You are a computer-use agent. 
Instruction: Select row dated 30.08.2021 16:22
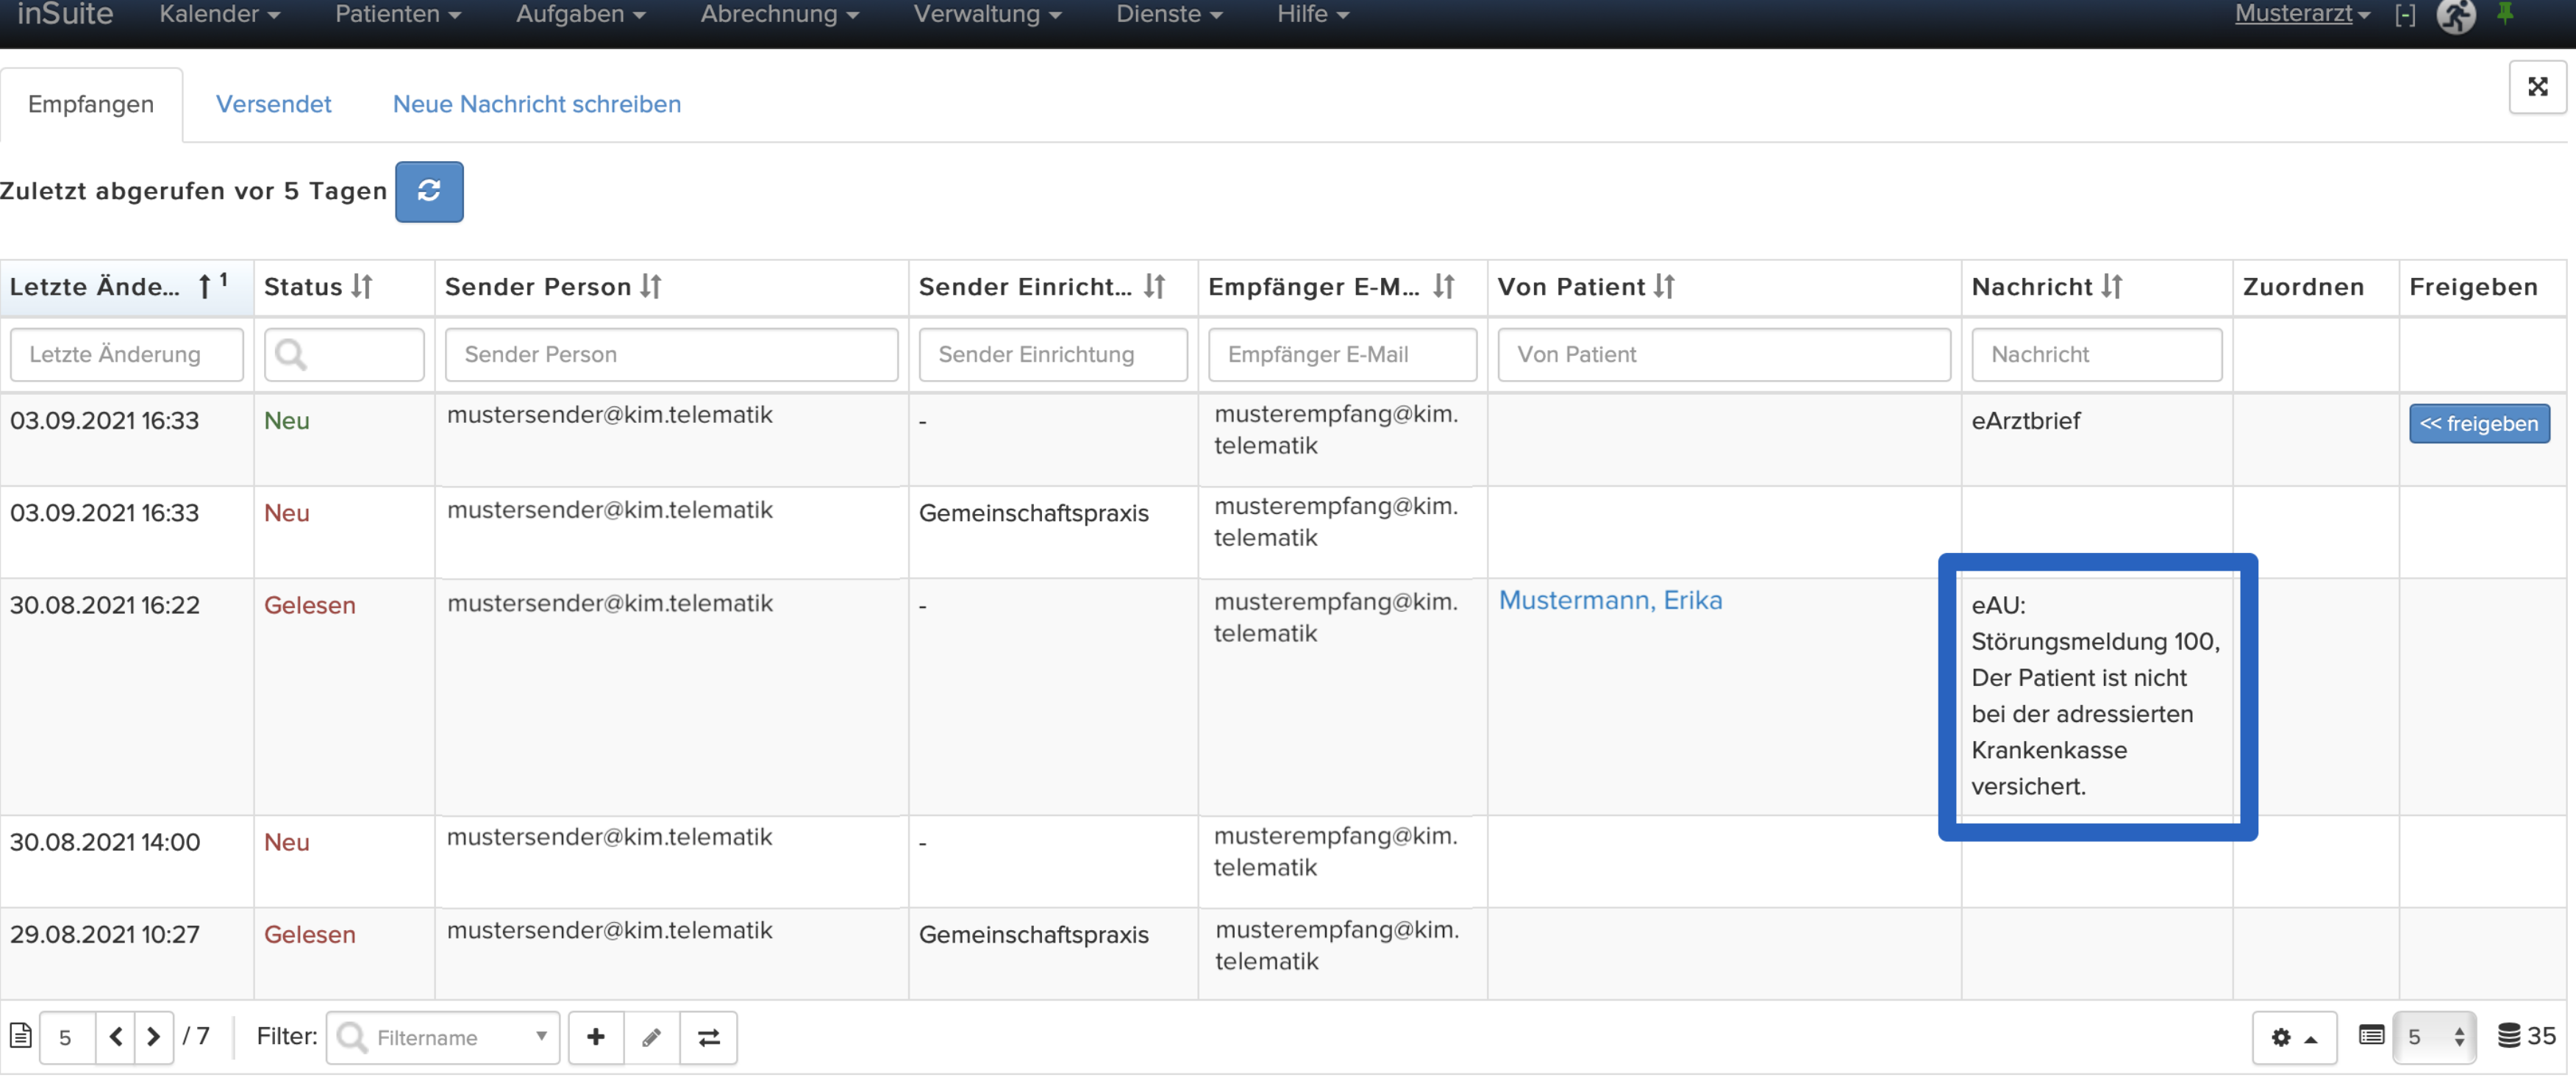(x=1284, y=697)
